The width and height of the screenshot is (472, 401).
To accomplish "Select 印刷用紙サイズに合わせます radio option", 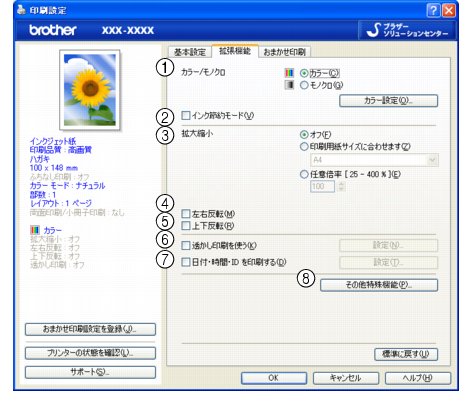I will 304,147.
